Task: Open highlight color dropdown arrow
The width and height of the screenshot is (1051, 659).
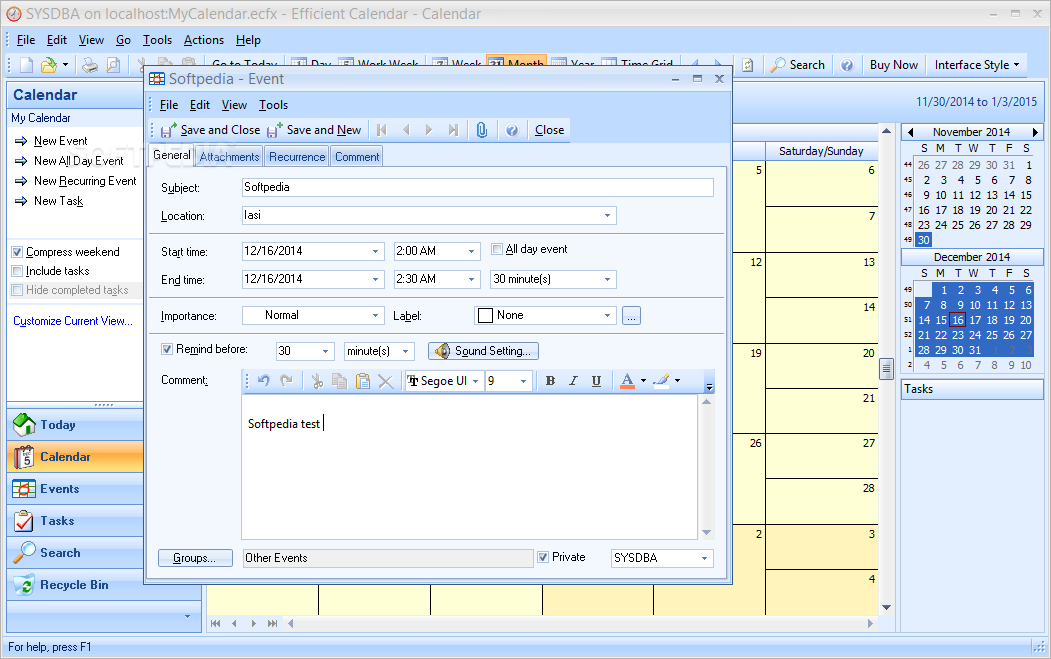Action: click(678, 381)
